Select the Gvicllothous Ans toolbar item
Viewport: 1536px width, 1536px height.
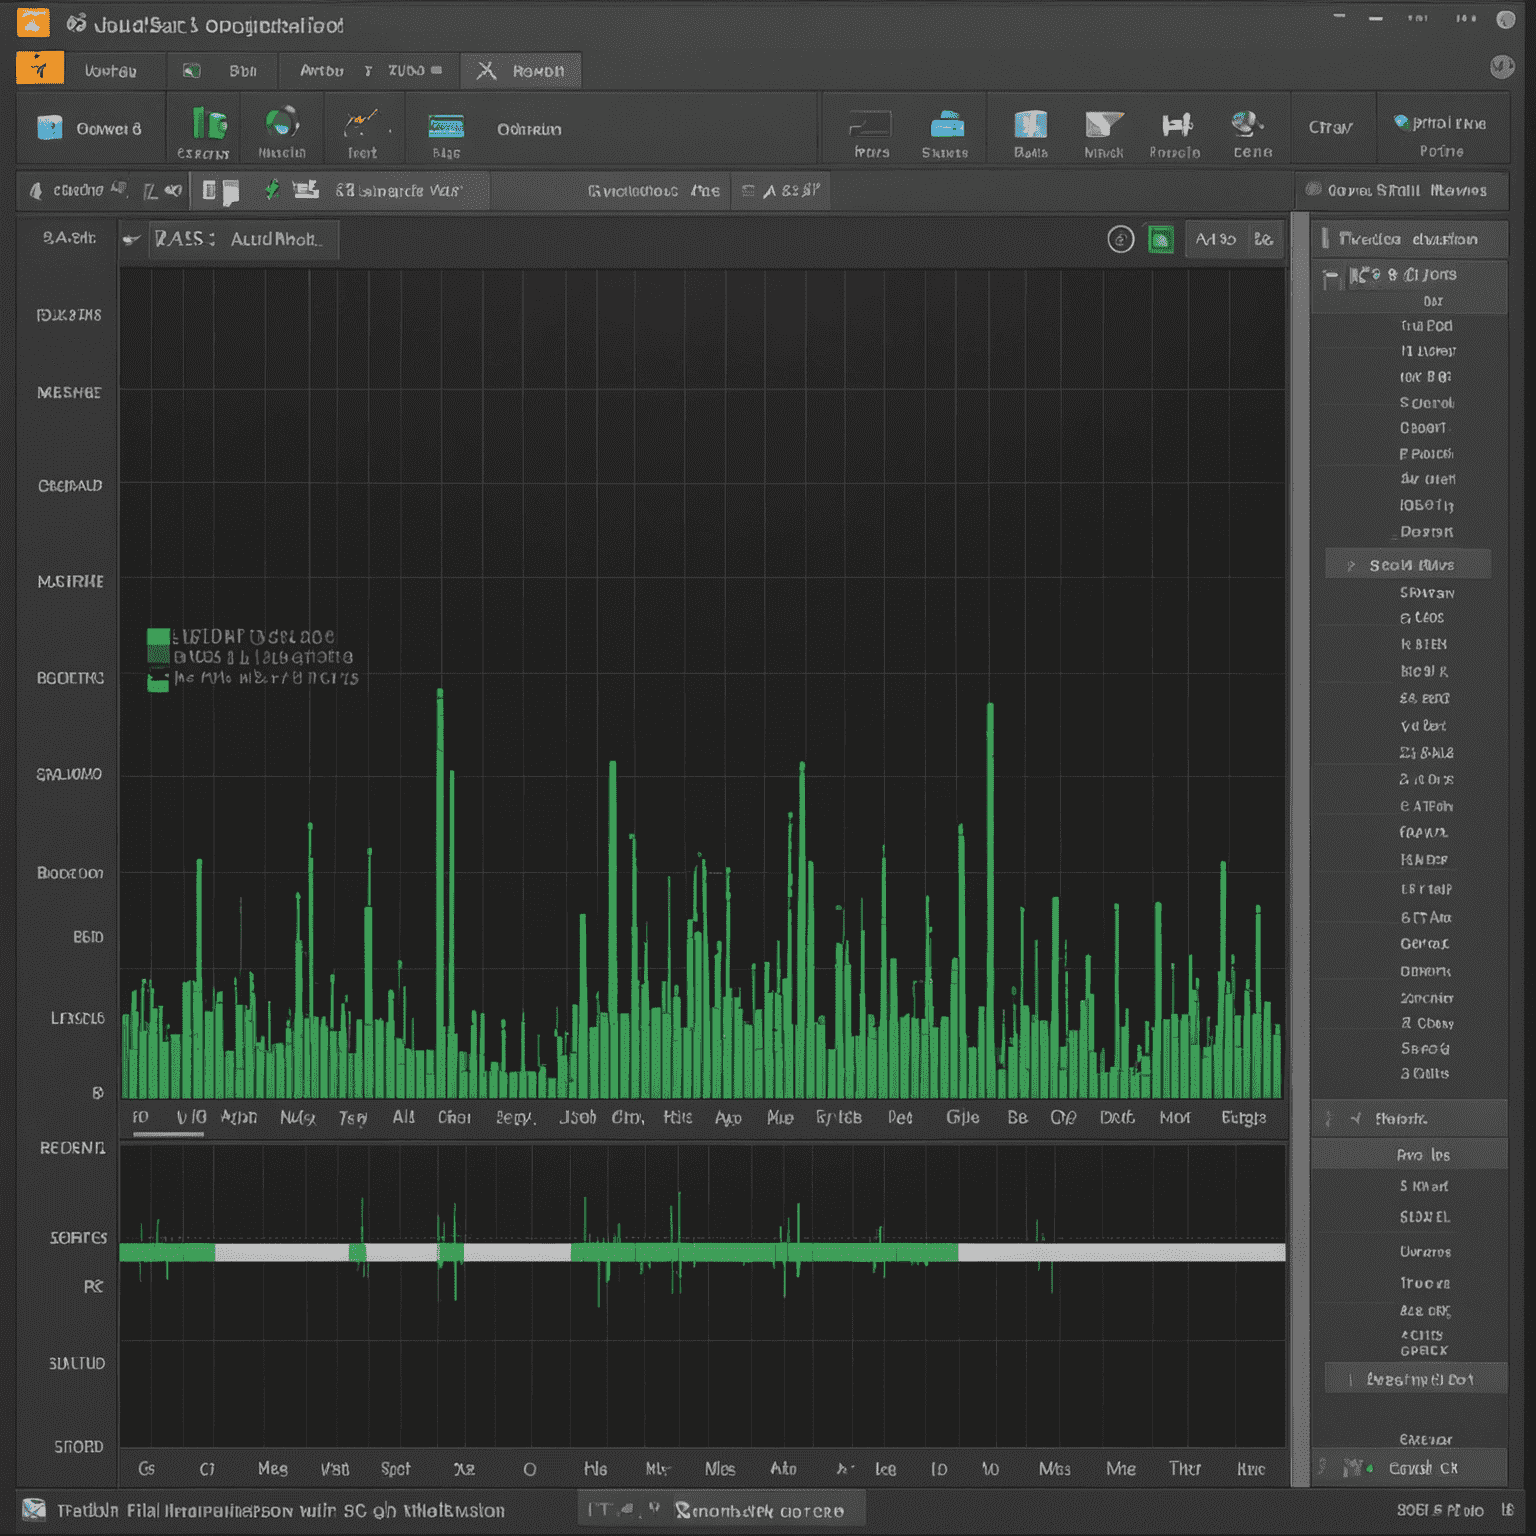click(x=653, y=190)
